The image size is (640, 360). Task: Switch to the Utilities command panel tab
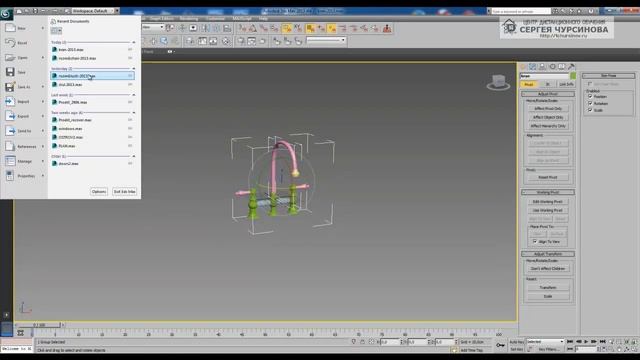coord(571,67)
